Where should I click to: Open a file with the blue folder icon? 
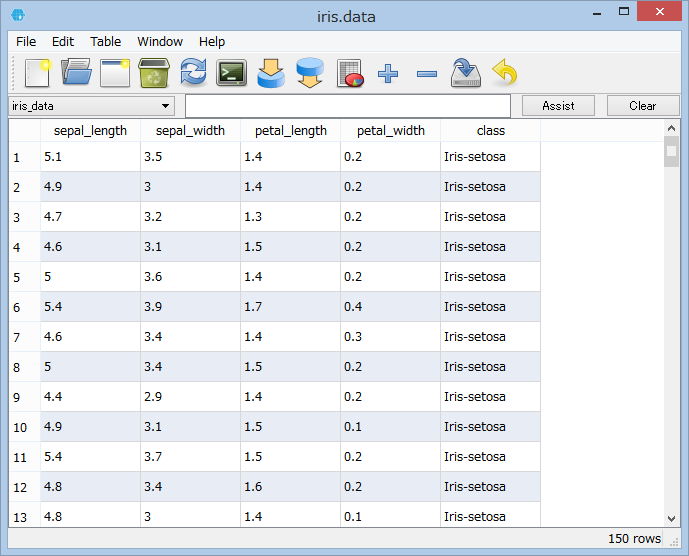click(x=76, y=73)
